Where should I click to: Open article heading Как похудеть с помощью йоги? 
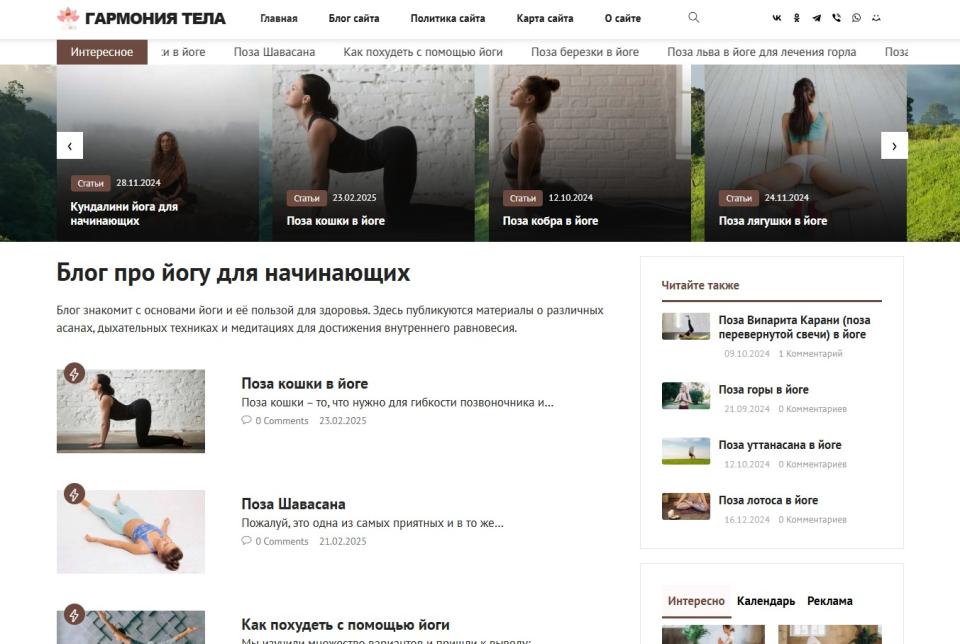[345, 625]
